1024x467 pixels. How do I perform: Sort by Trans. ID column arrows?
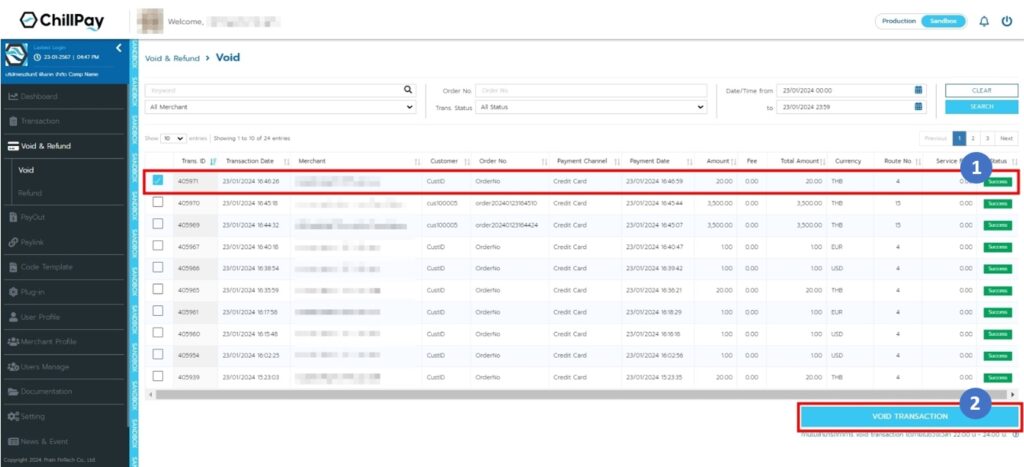pyautogui.click(x=213, y=161)
